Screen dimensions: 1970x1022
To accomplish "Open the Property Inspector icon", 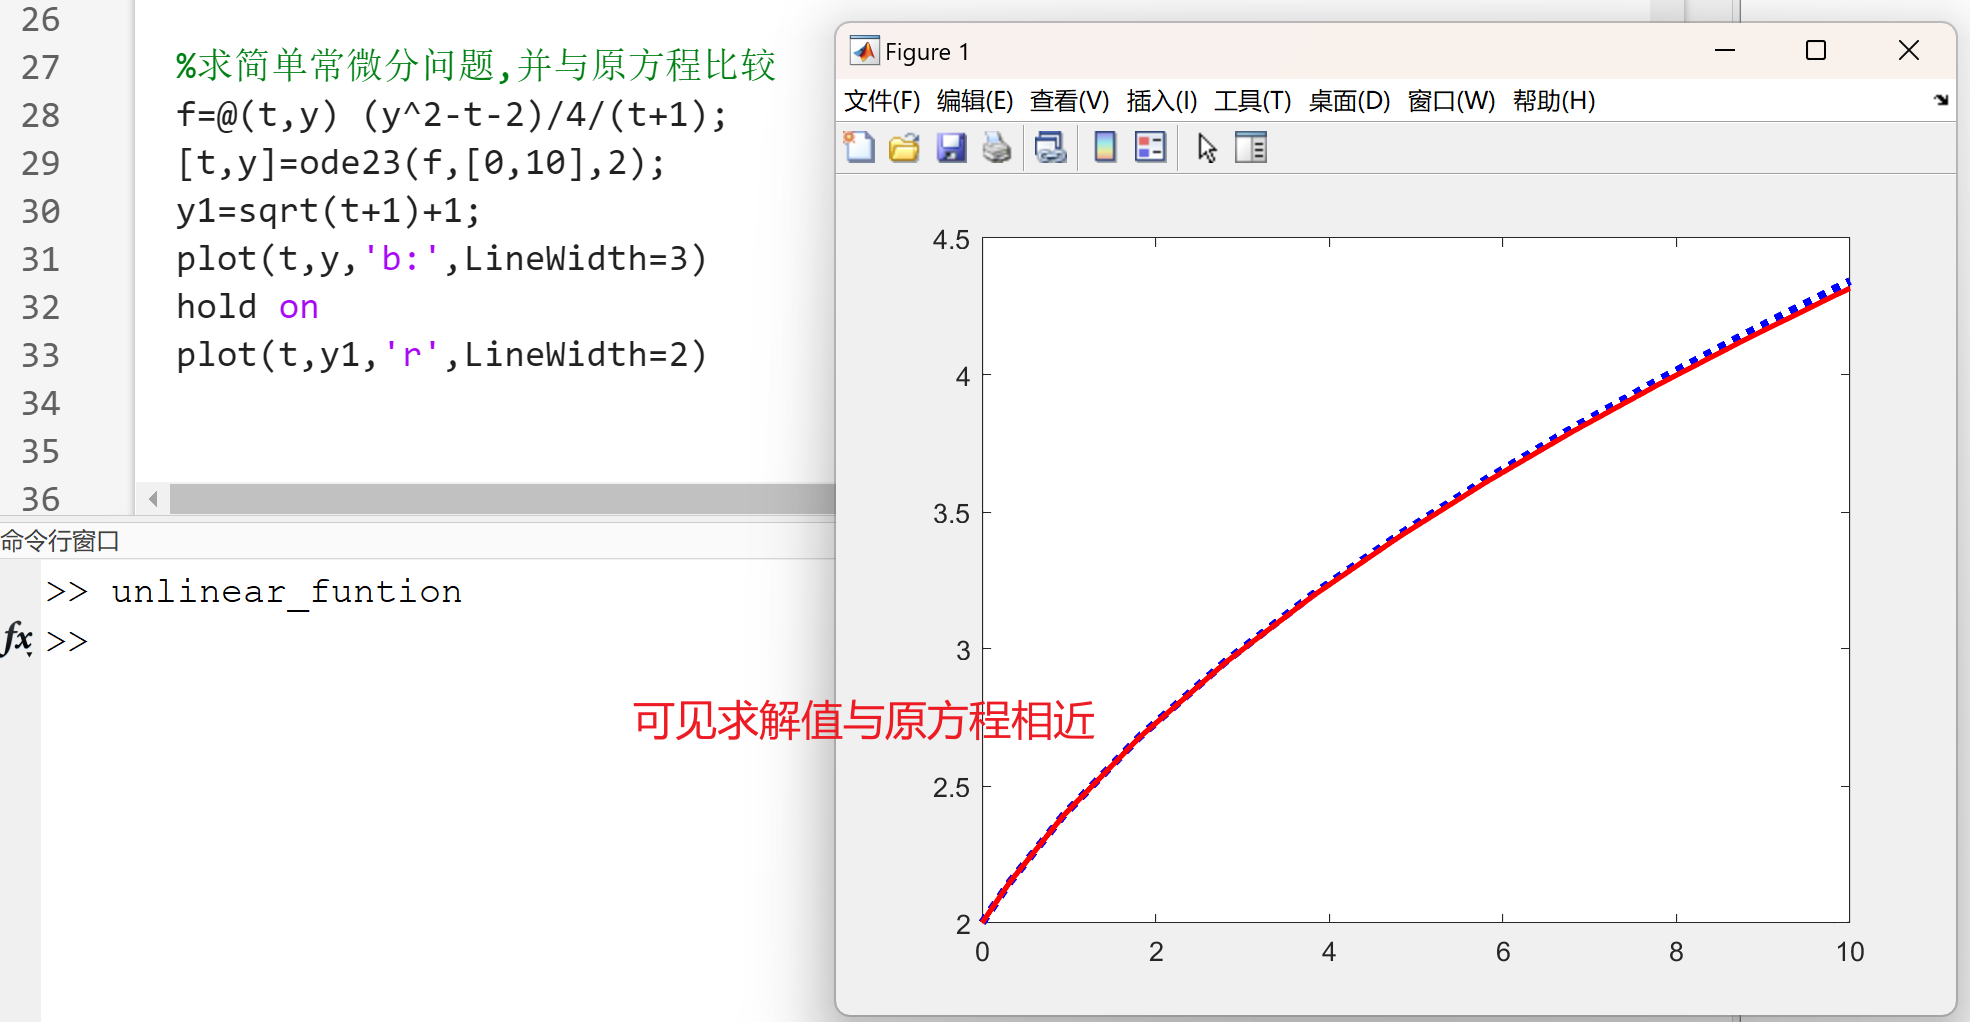I will pyautogui.click(x=1251, y=148).
